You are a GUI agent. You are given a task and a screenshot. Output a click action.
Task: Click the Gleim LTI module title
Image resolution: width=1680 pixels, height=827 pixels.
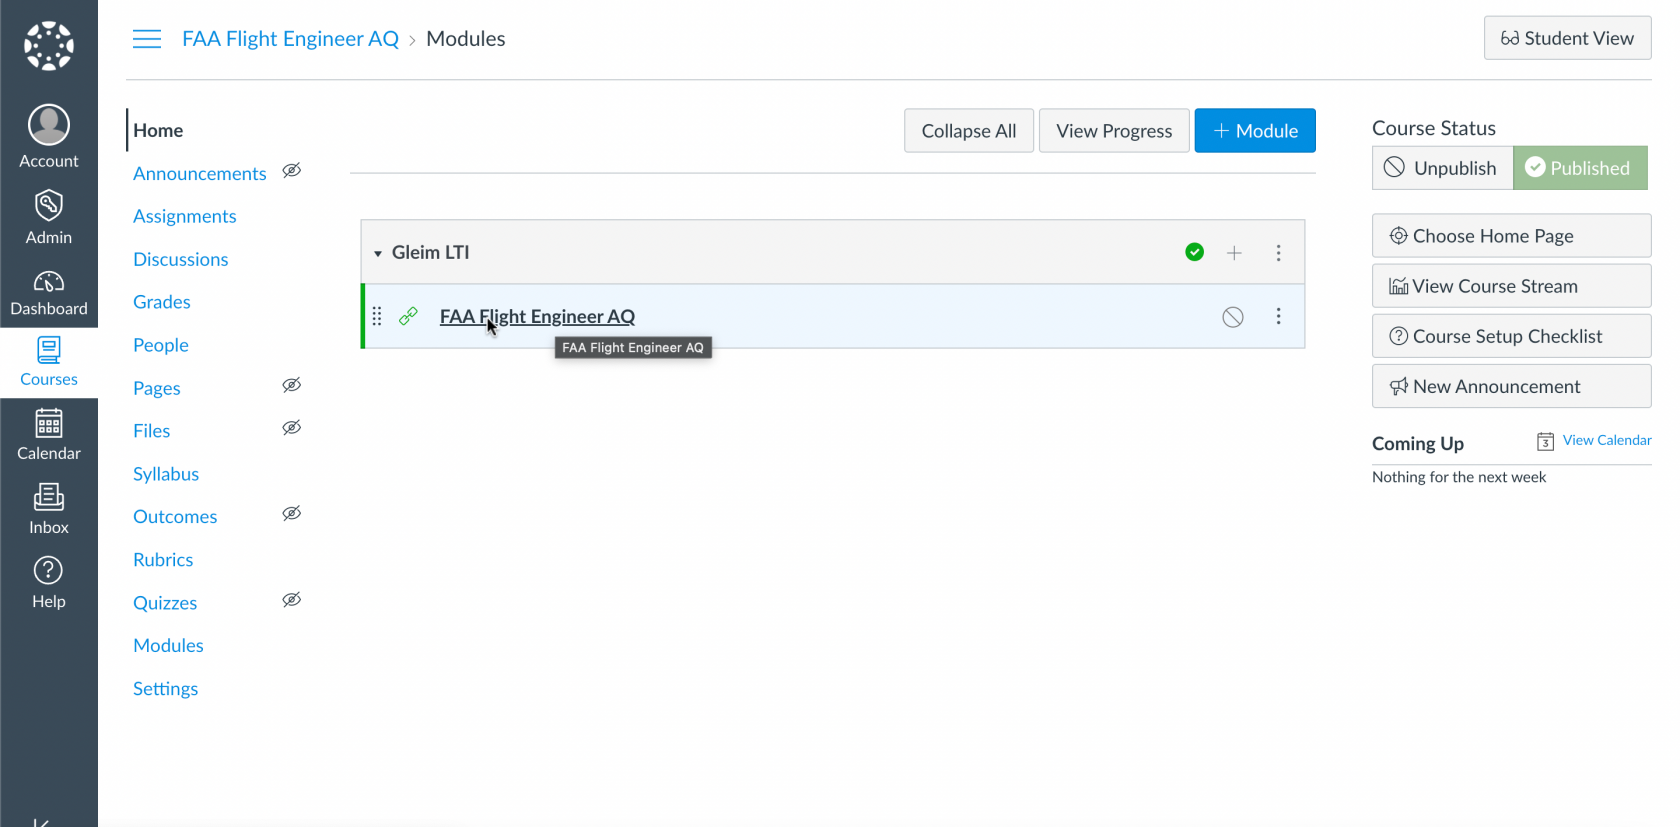point(430,253)
